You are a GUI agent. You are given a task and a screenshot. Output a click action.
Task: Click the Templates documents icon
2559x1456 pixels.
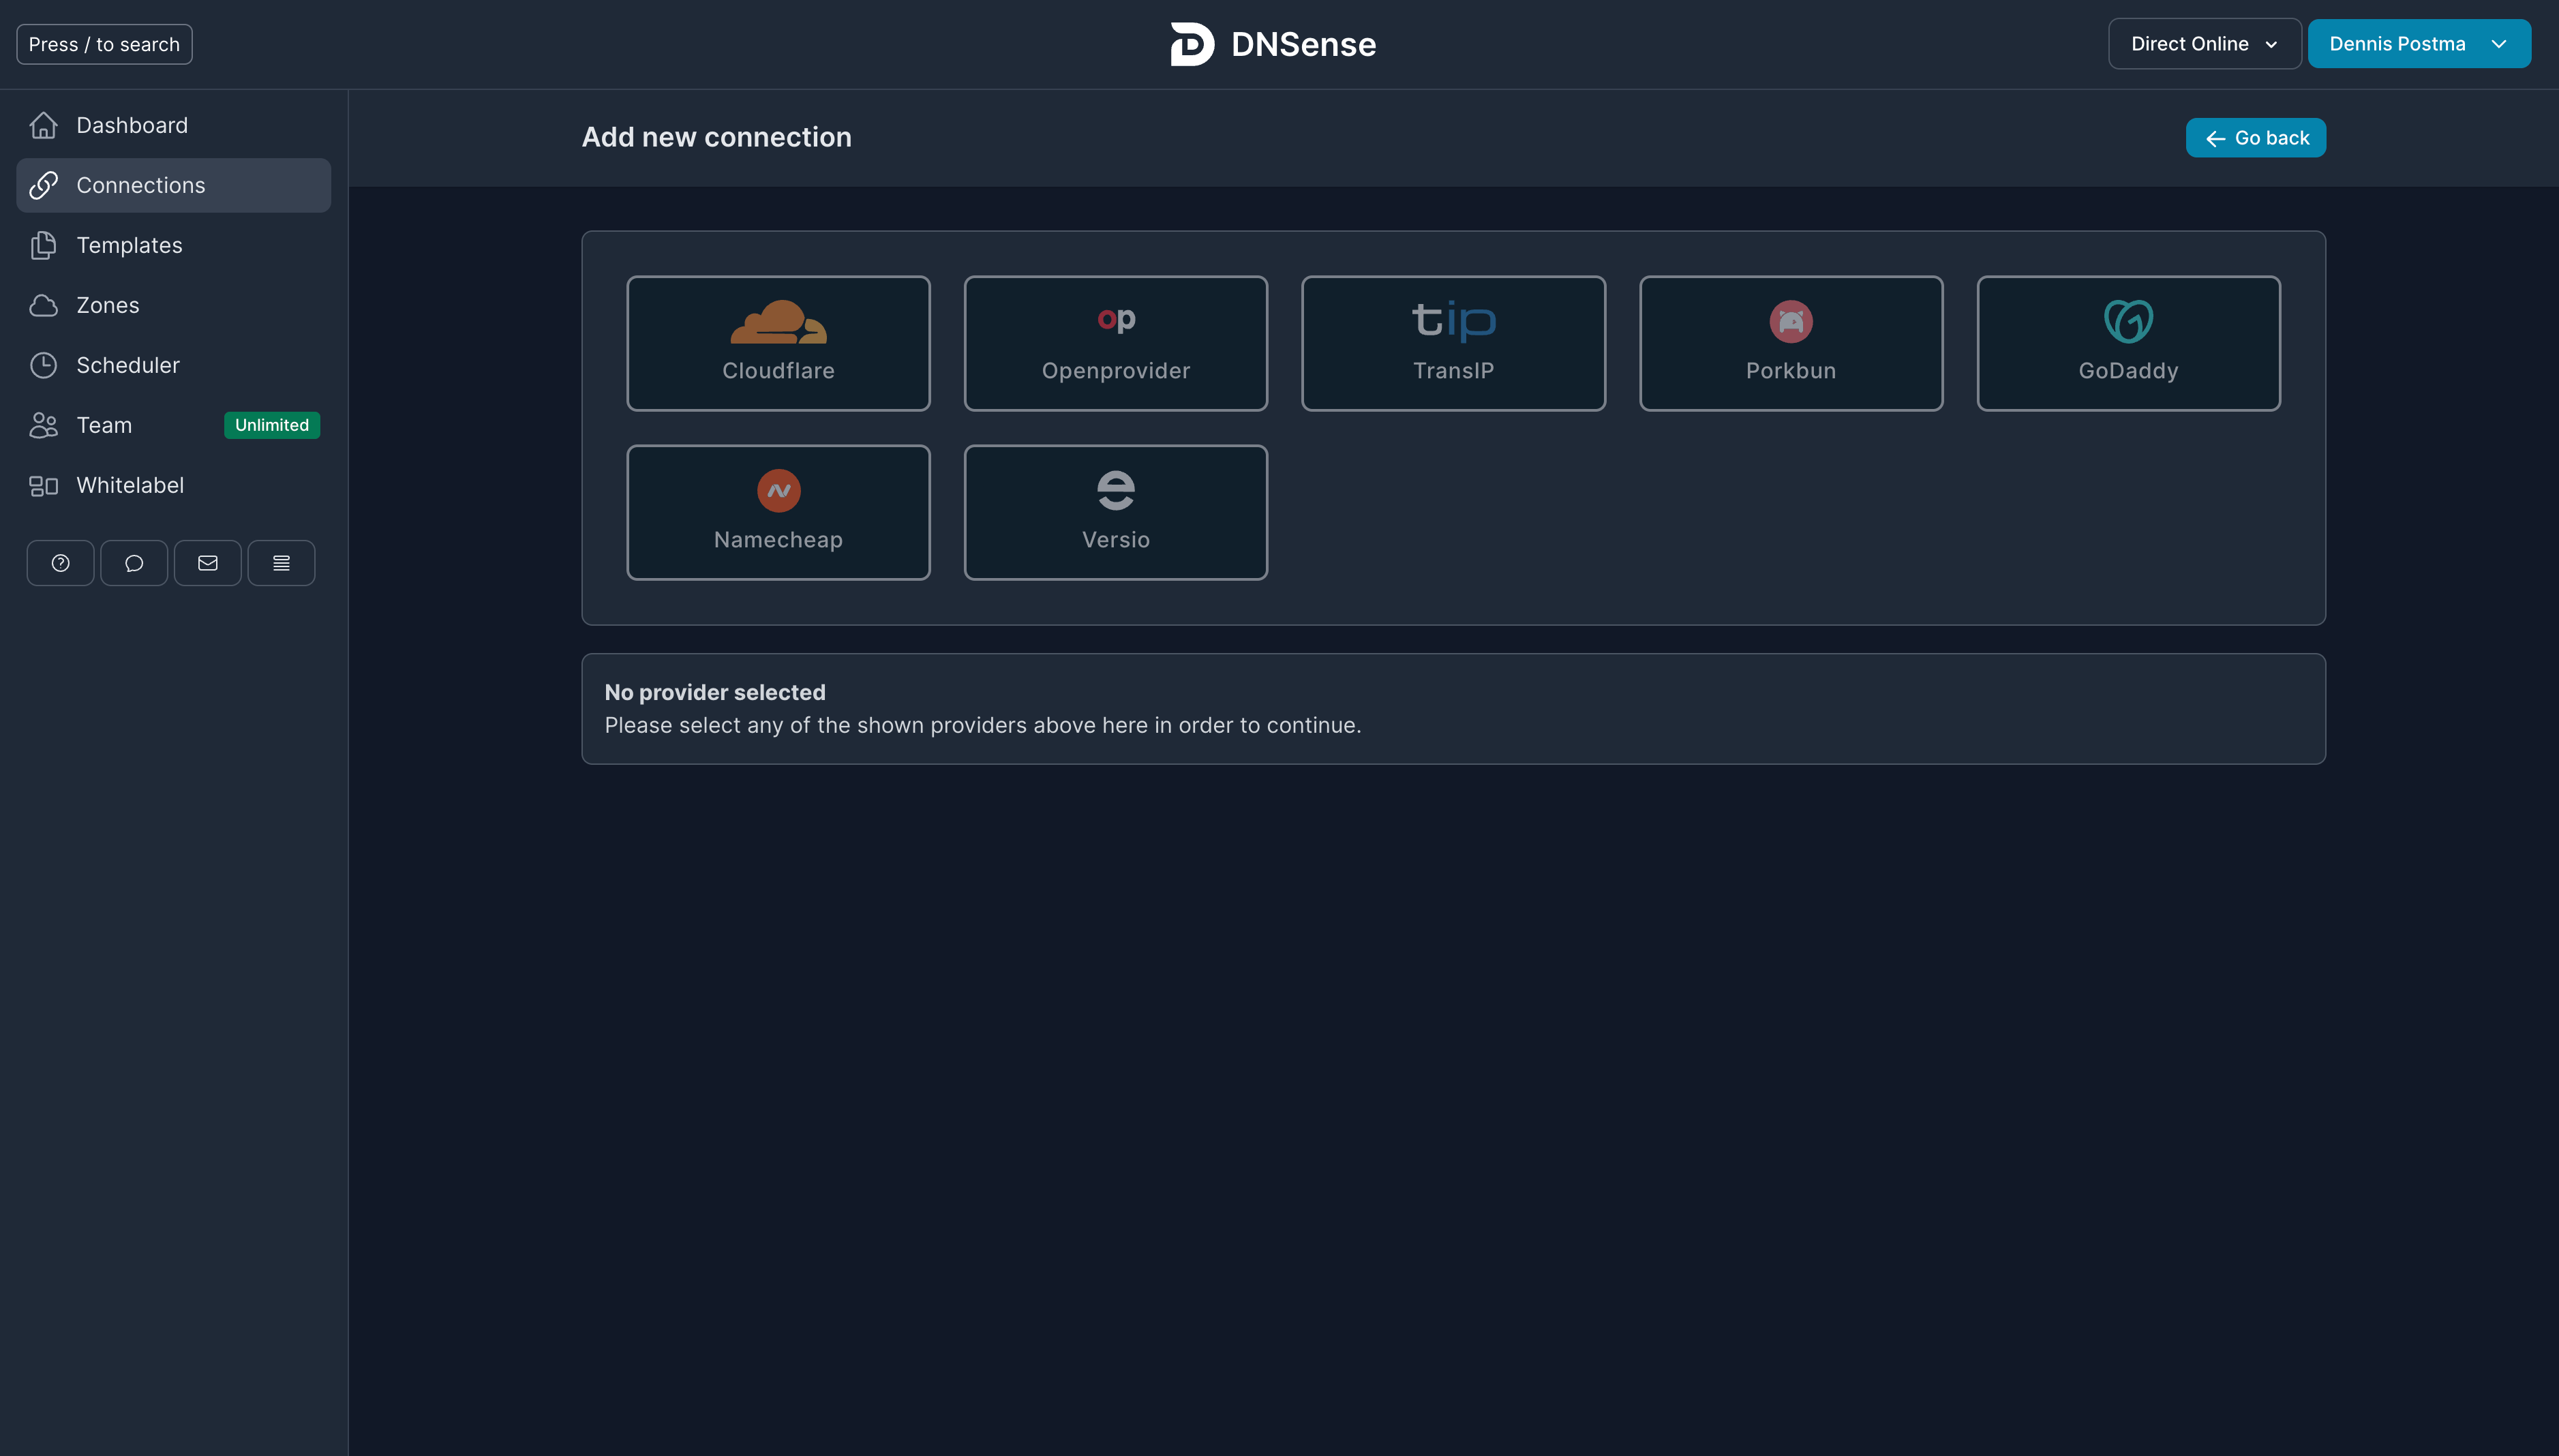click(x=43, y=245)
